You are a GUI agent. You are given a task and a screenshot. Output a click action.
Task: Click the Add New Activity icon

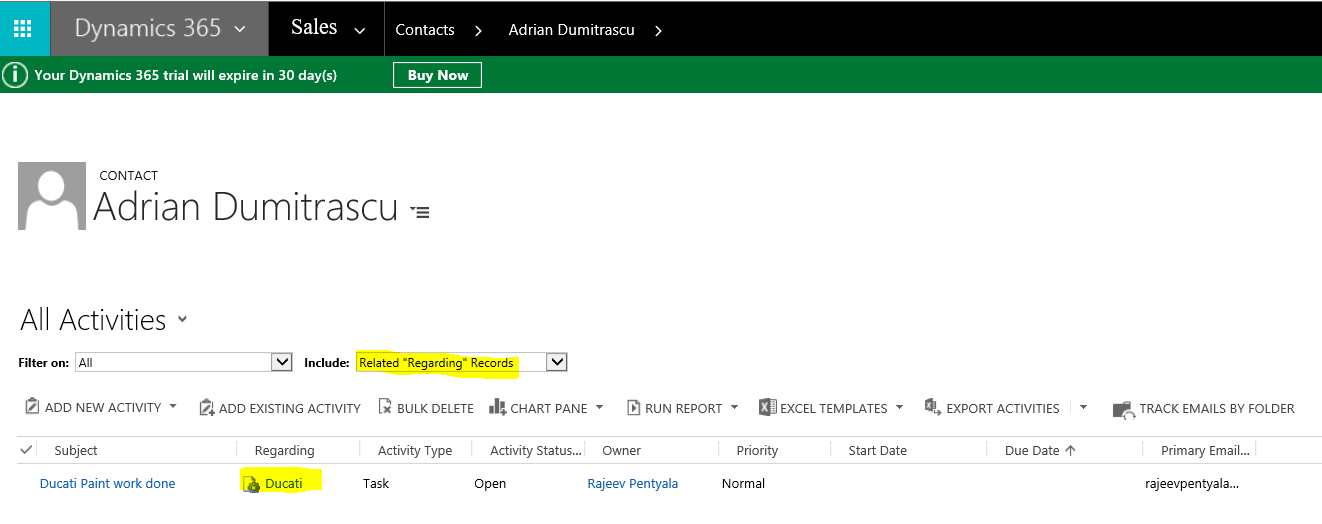pos(32,407)
